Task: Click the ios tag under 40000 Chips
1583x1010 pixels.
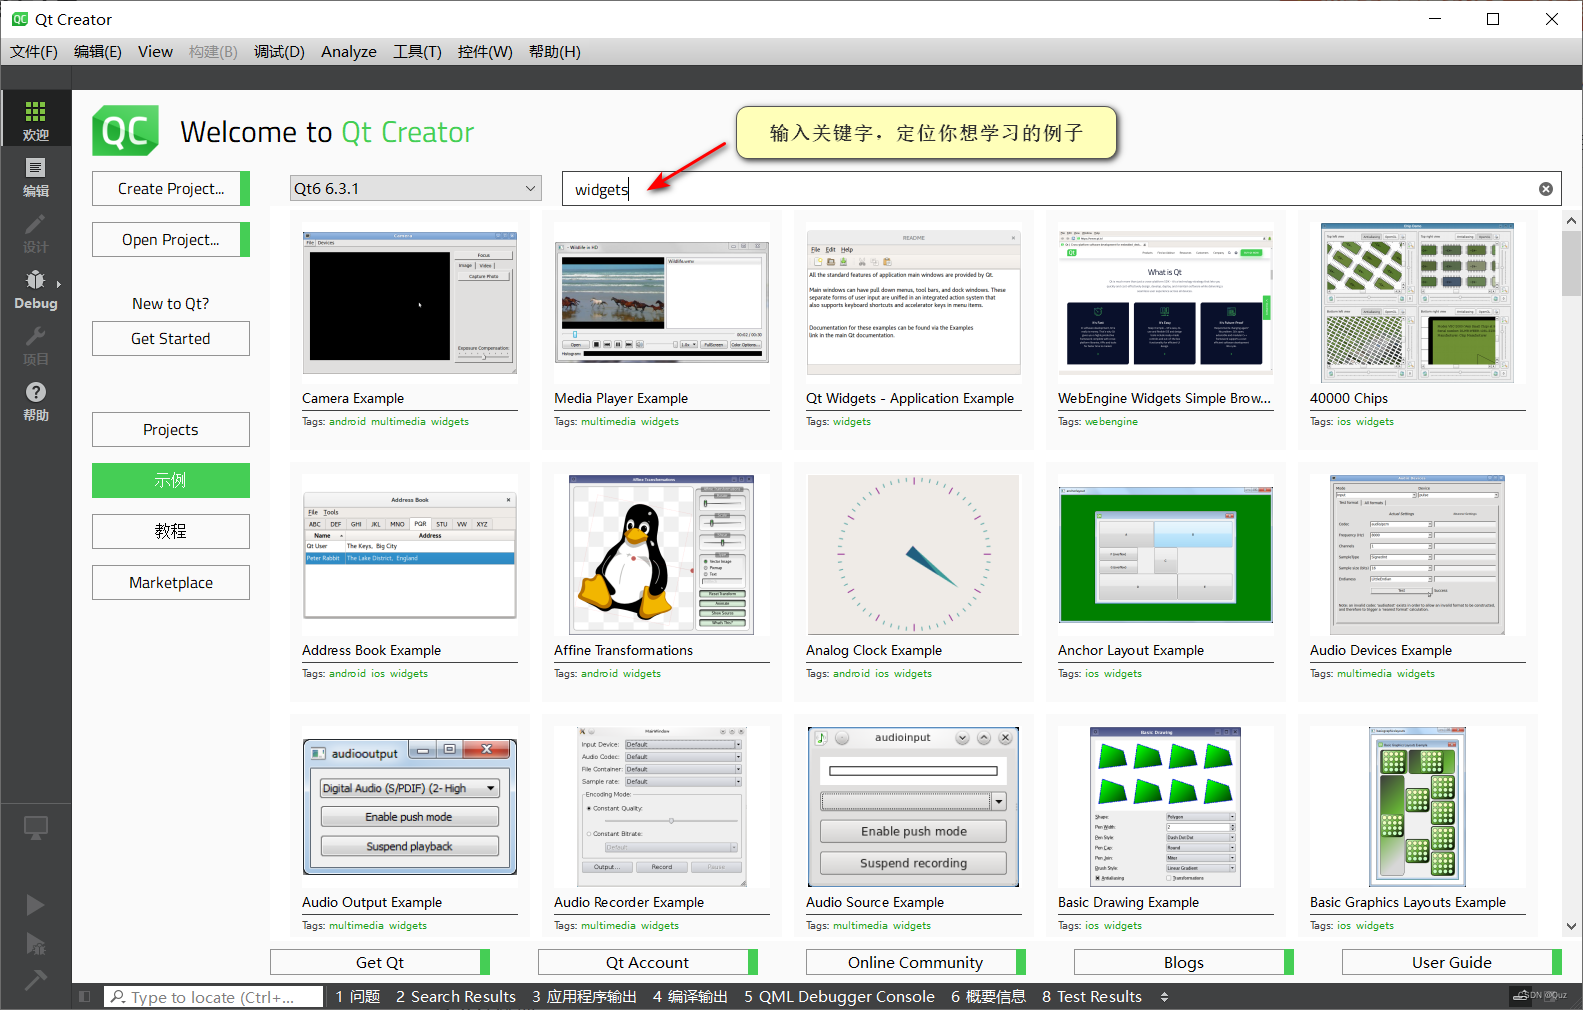Action: tap(1344, 422)
